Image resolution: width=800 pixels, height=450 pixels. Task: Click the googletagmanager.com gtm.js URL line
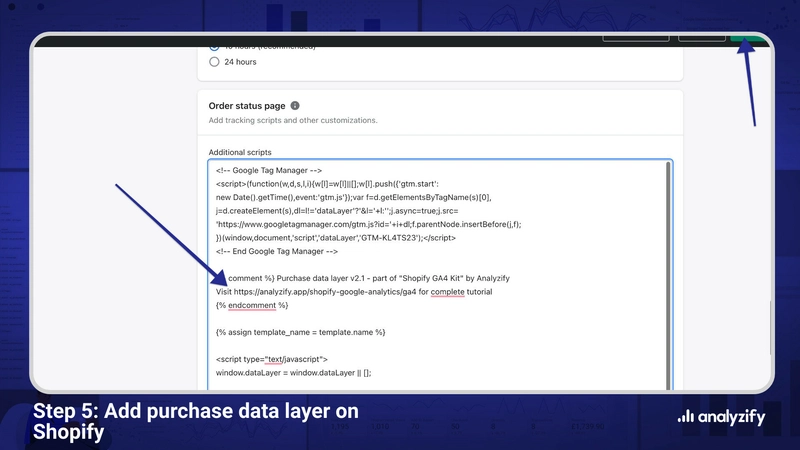(x=368, y=224)
